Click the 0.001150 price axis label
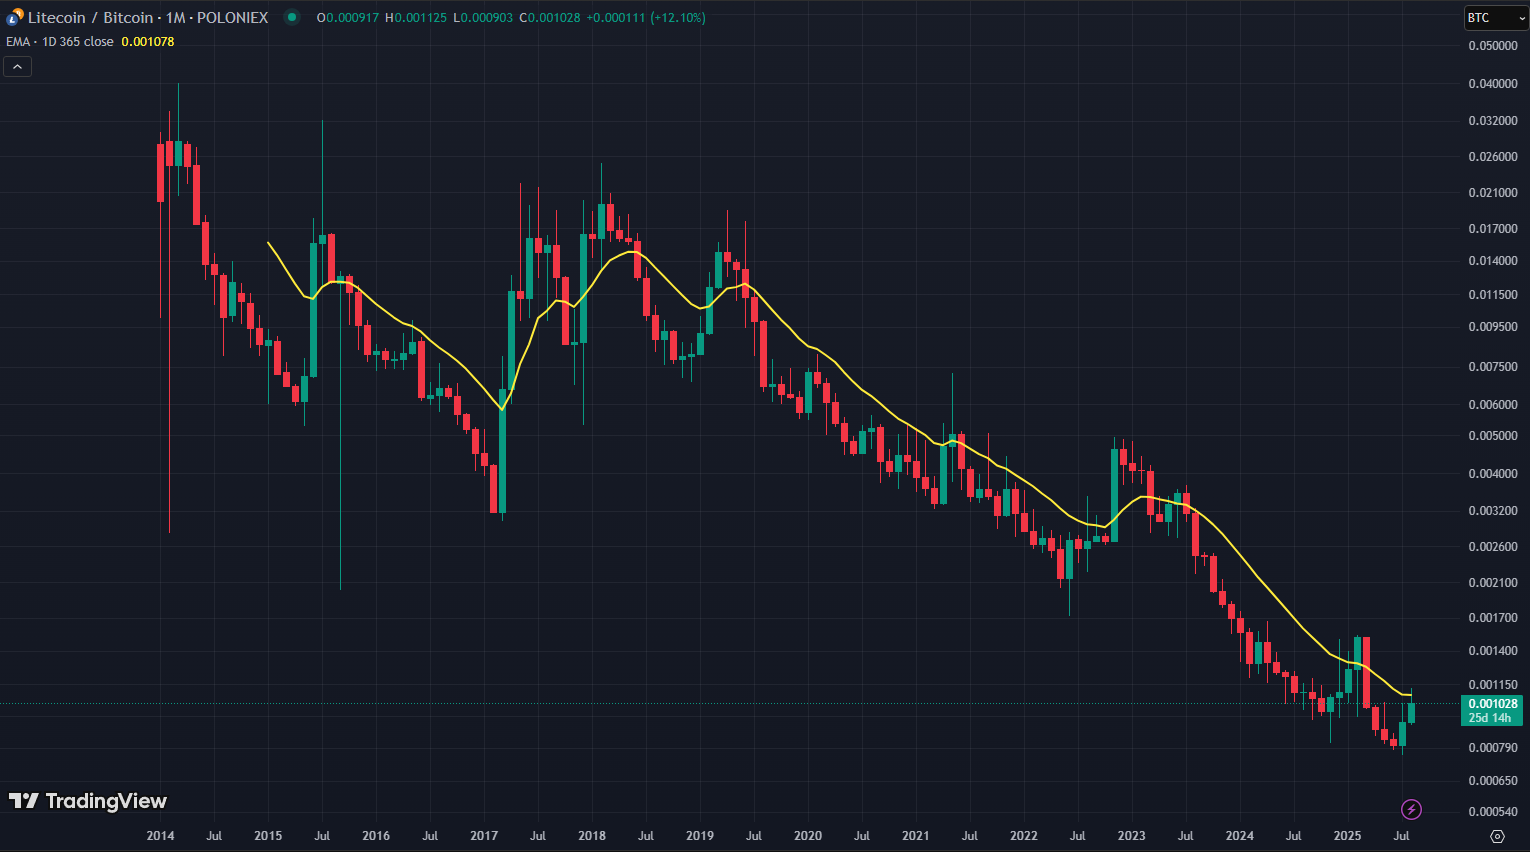The height and width of the screenshot is (852, 1530). click(1493, 685)
